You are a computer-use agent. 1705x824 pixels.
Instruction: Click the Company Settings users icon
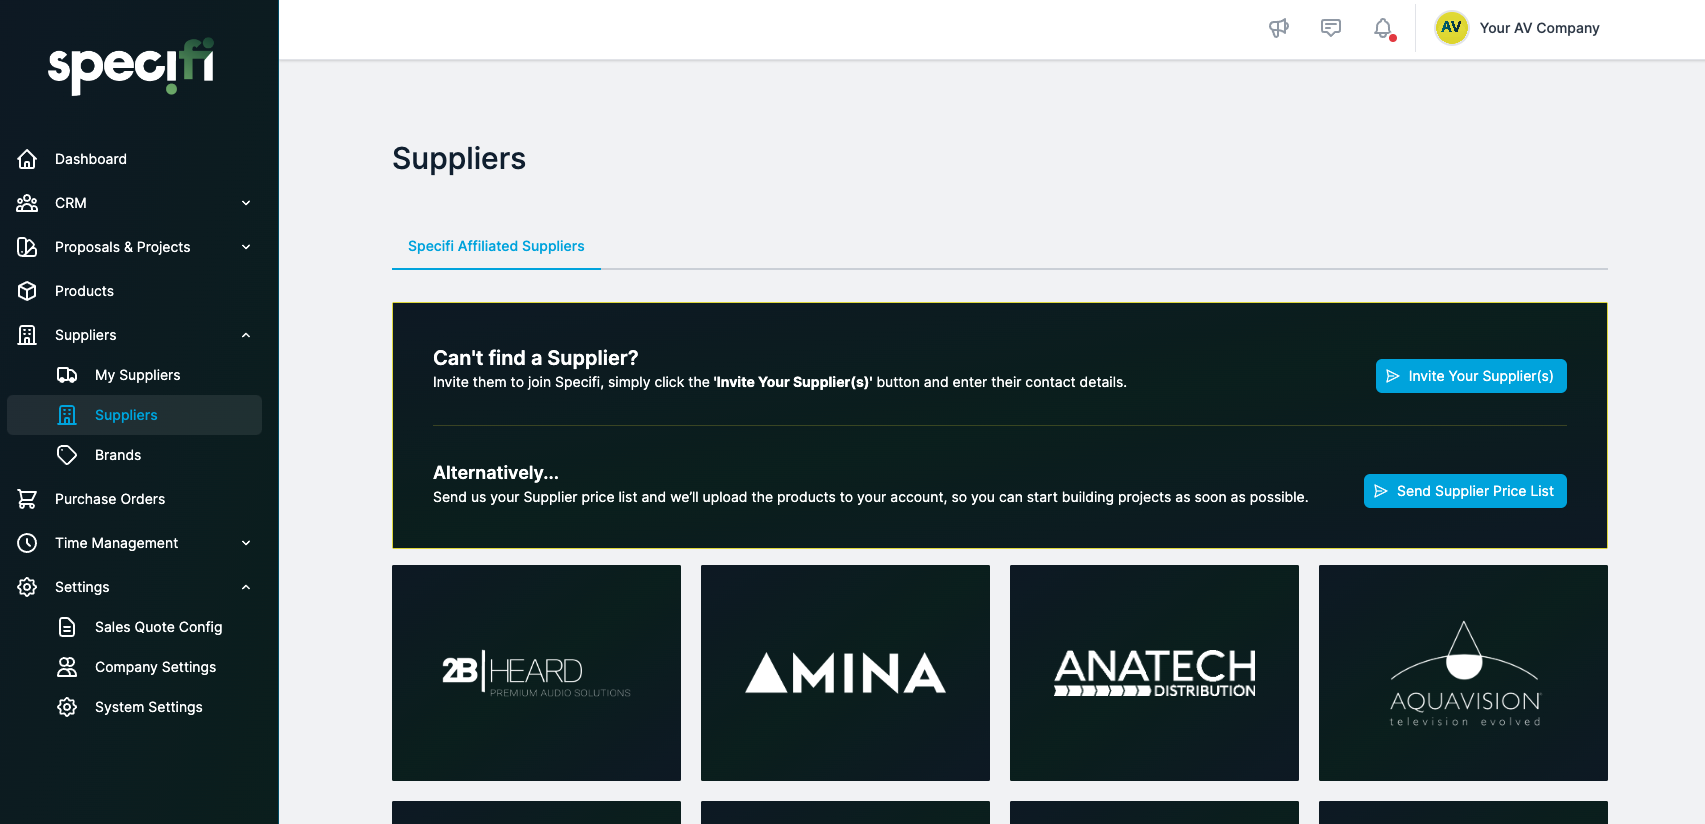coord(67,667)
